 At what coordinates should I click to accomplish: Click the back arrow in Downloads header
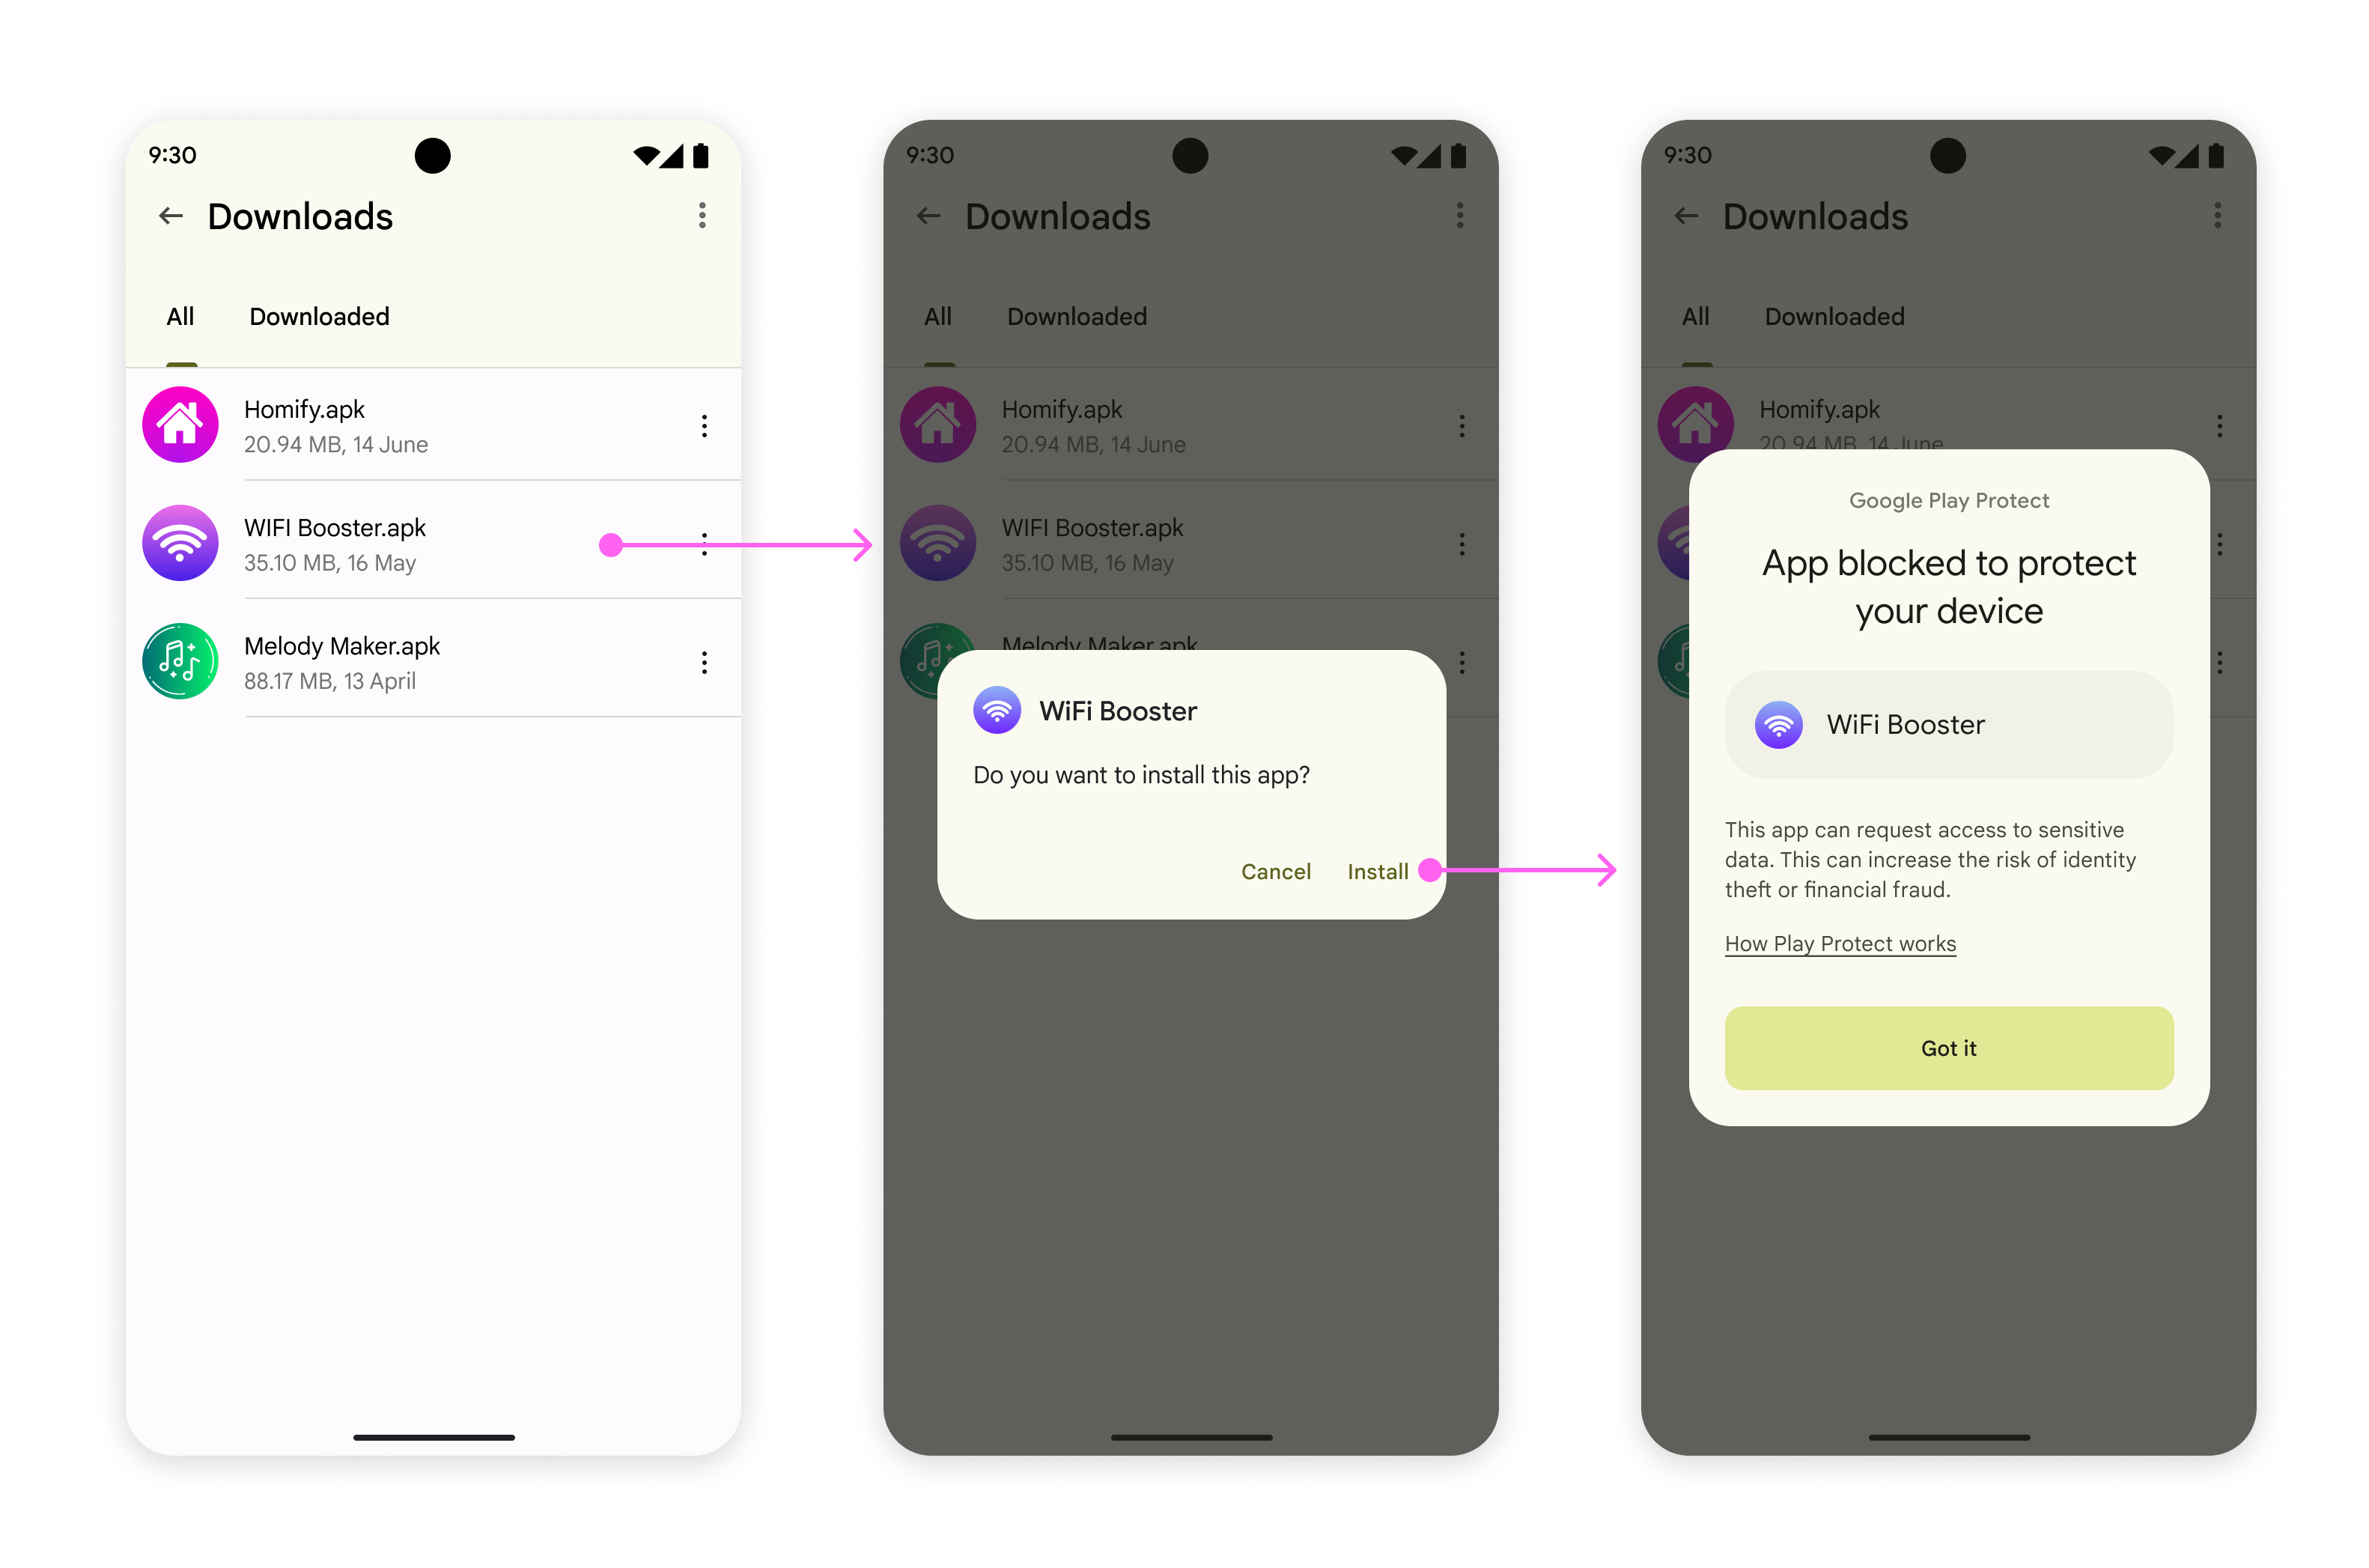tap(170, 215)
